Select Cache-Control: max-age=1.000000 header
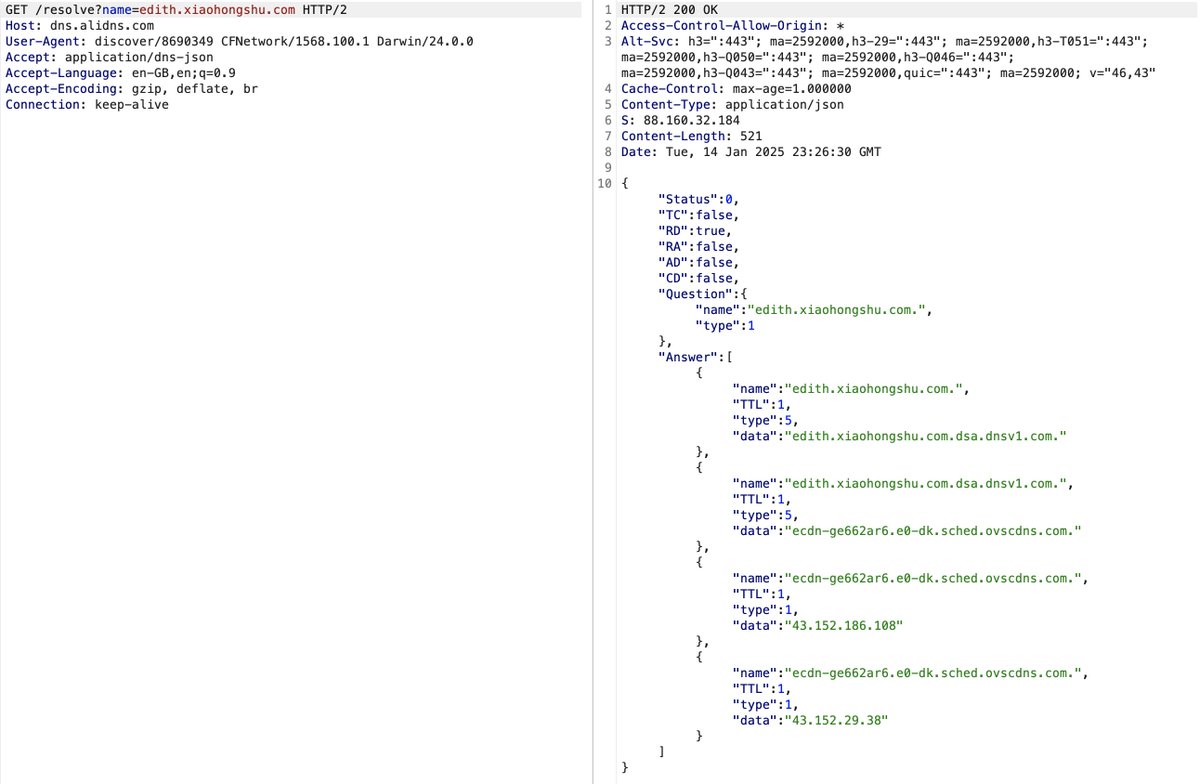Image resolution: width=1200 pixels, height=784 pixels. (736, 89)
